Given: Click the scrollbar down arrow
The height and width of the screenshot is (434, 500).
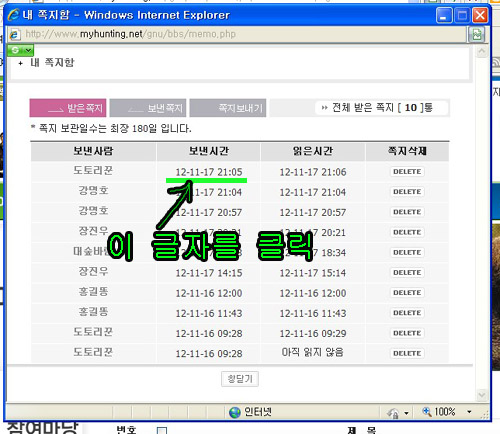Looking at the screenshot, I should click(x=482, y=395).
